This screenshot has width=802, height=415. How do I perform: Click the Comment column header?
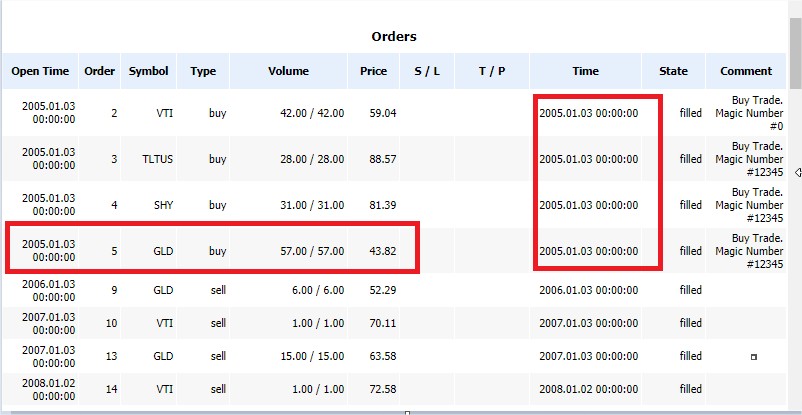pos(746,71)
